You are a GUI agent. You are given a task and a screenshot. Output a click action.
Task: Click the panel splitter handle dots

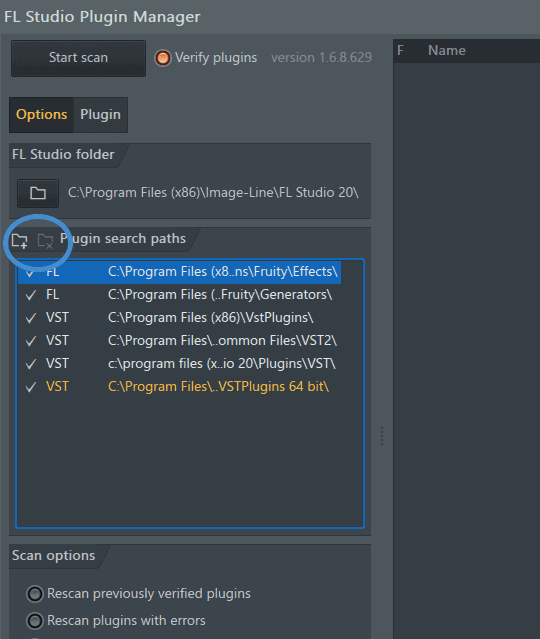tap(382, 436)
